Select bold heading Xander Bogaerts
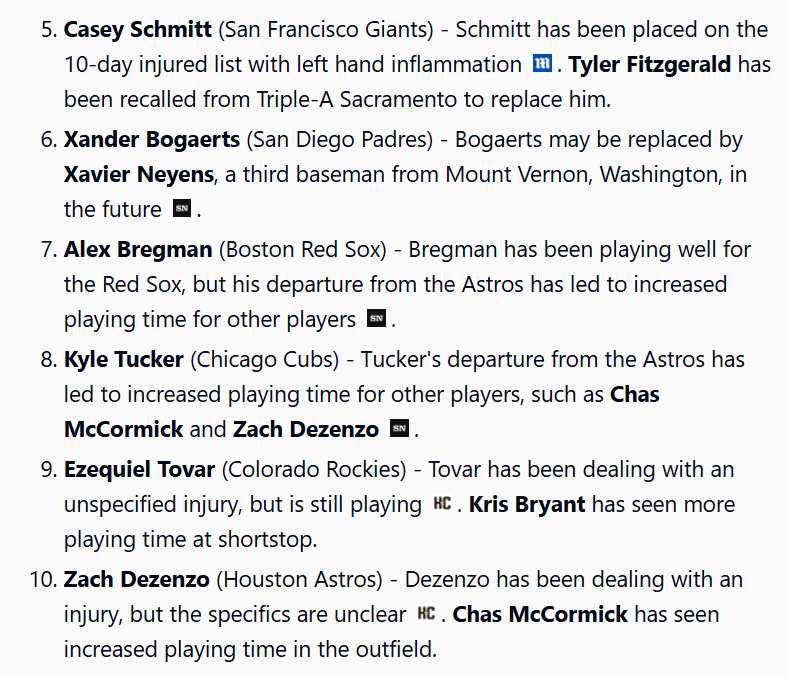787x678 pixels. click(152, 139)
